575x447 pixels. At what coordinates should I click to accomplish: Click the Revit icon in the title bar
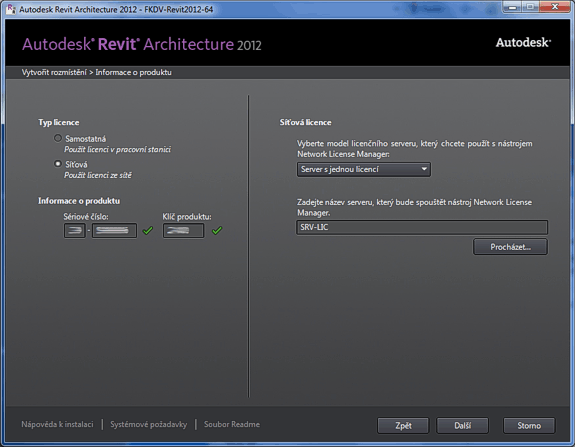[x=11, y=9]
